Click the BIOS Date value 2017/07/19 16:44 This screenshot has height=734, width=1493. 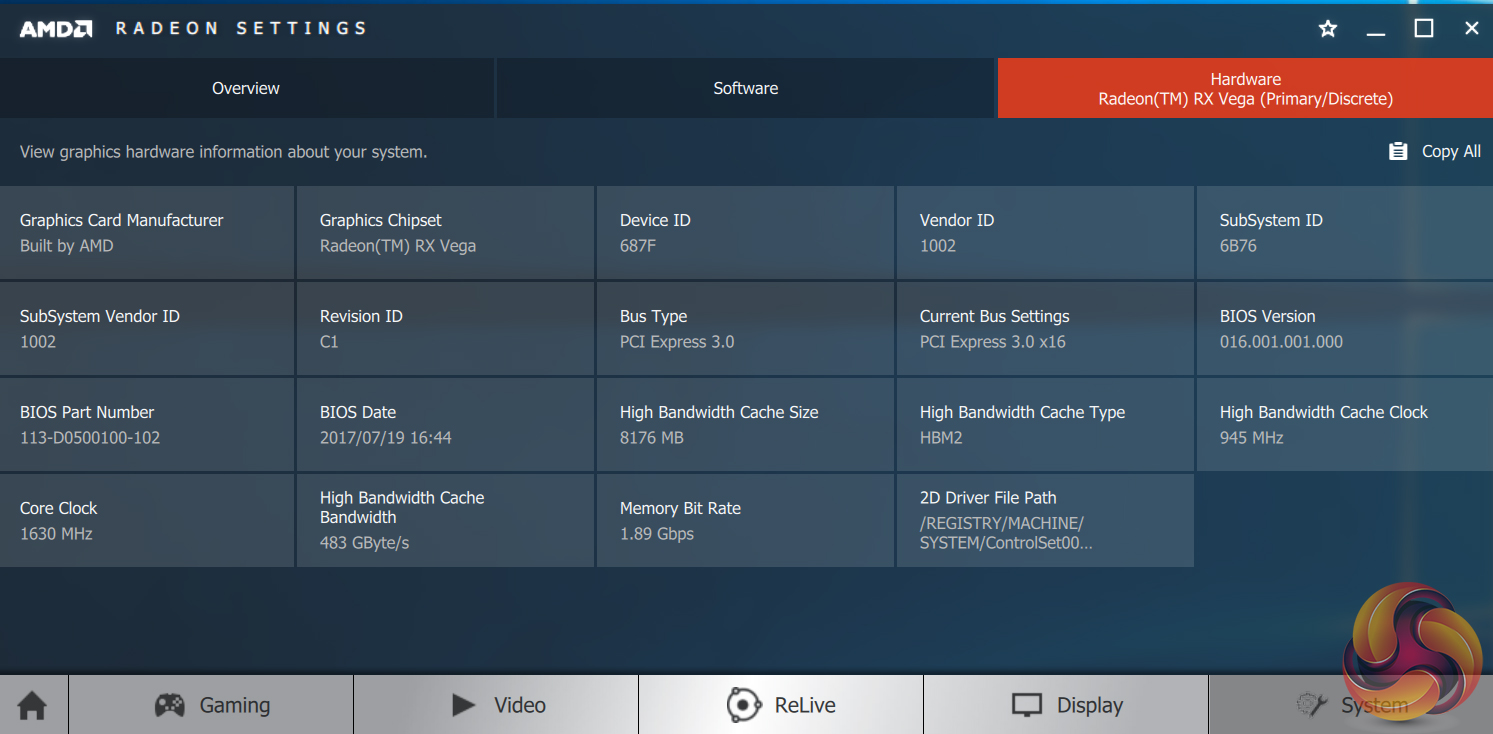(x=386, y=438)
